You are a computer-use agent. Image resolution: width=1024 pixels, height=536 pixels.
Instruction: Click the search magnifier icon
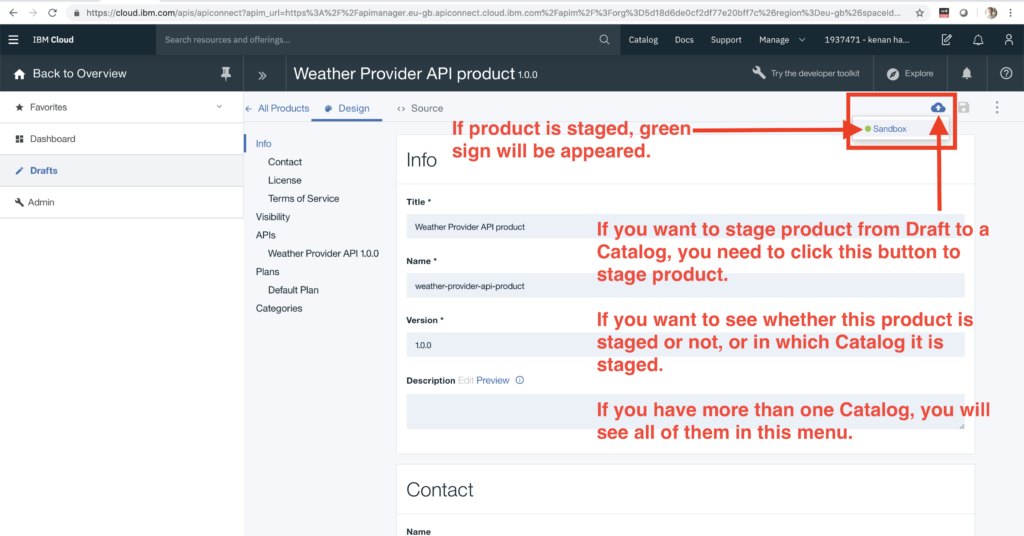604,40
